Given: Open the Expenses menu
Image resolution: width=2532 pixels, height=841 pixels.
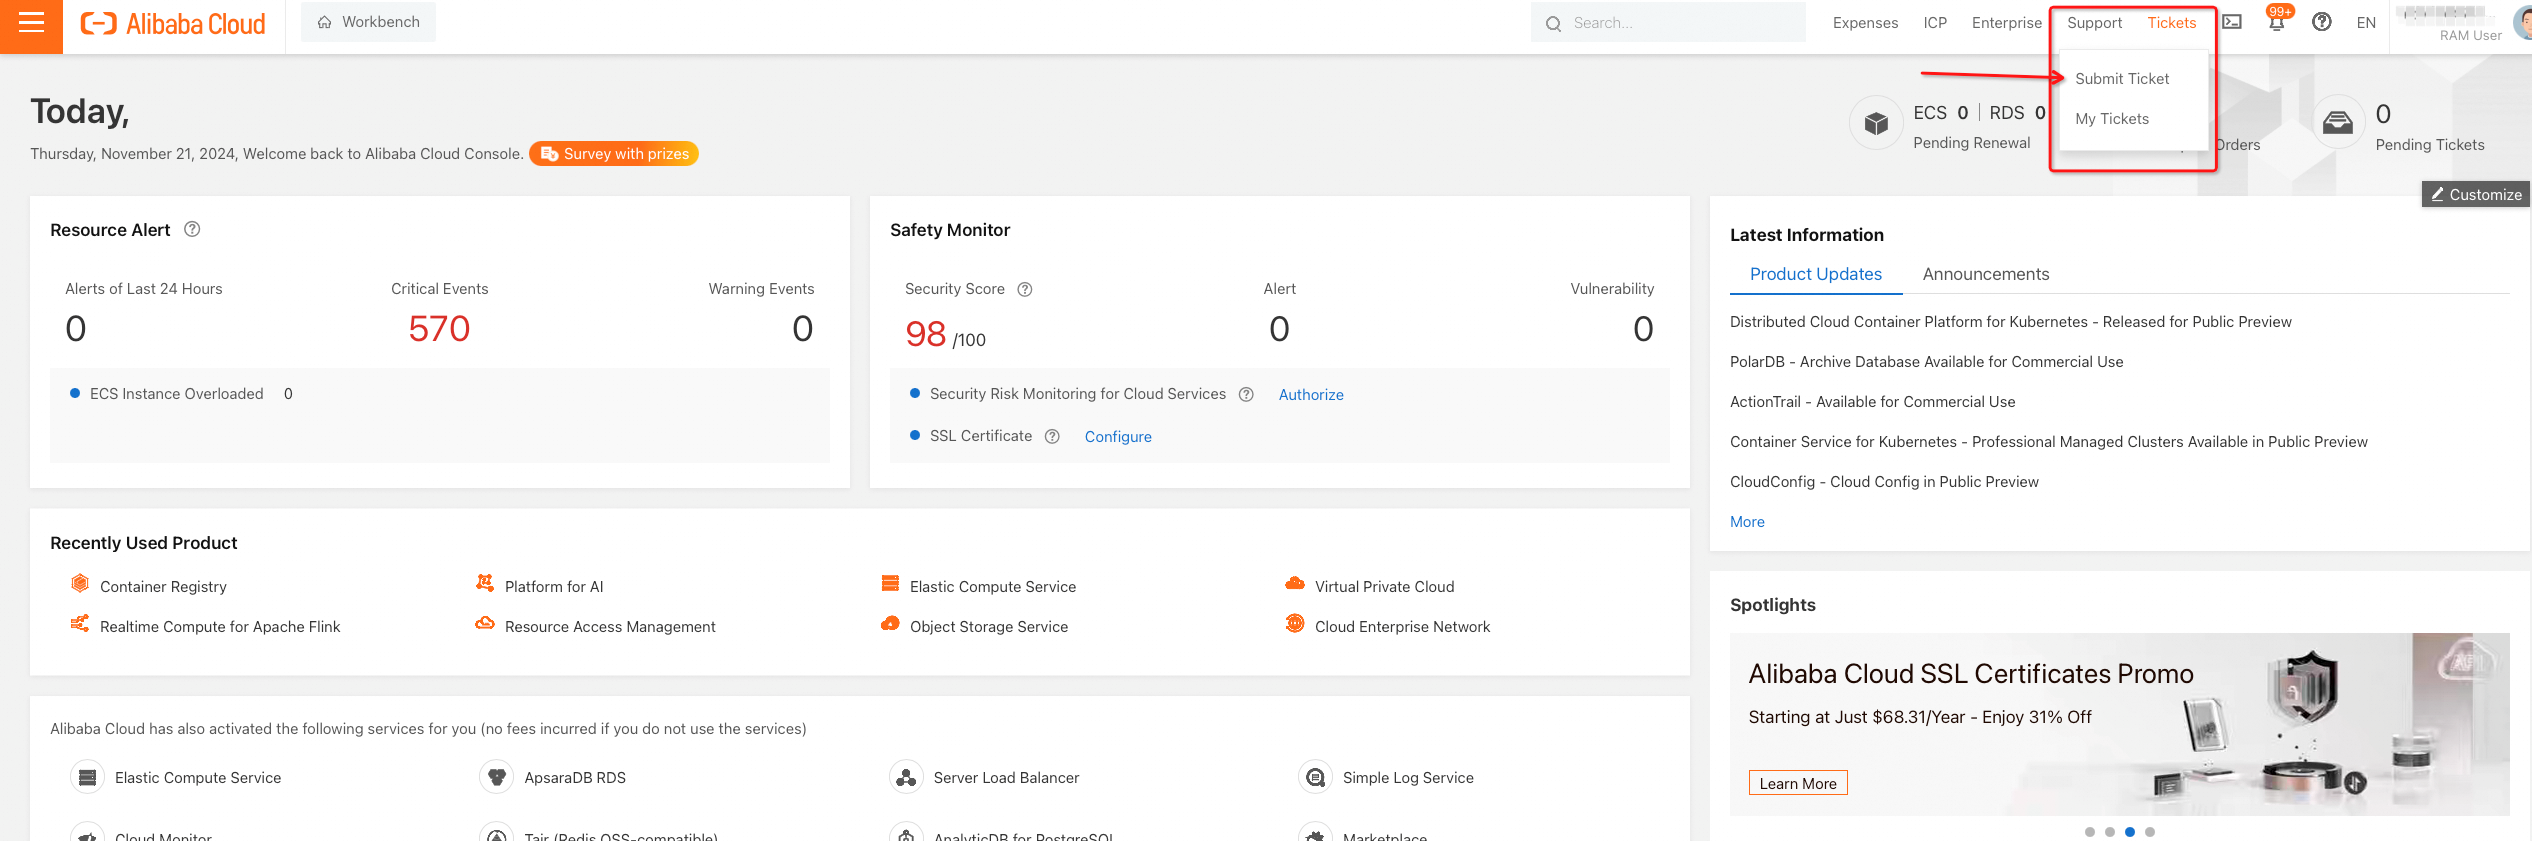Looking at the screenshot, I should click(1865, 23).
